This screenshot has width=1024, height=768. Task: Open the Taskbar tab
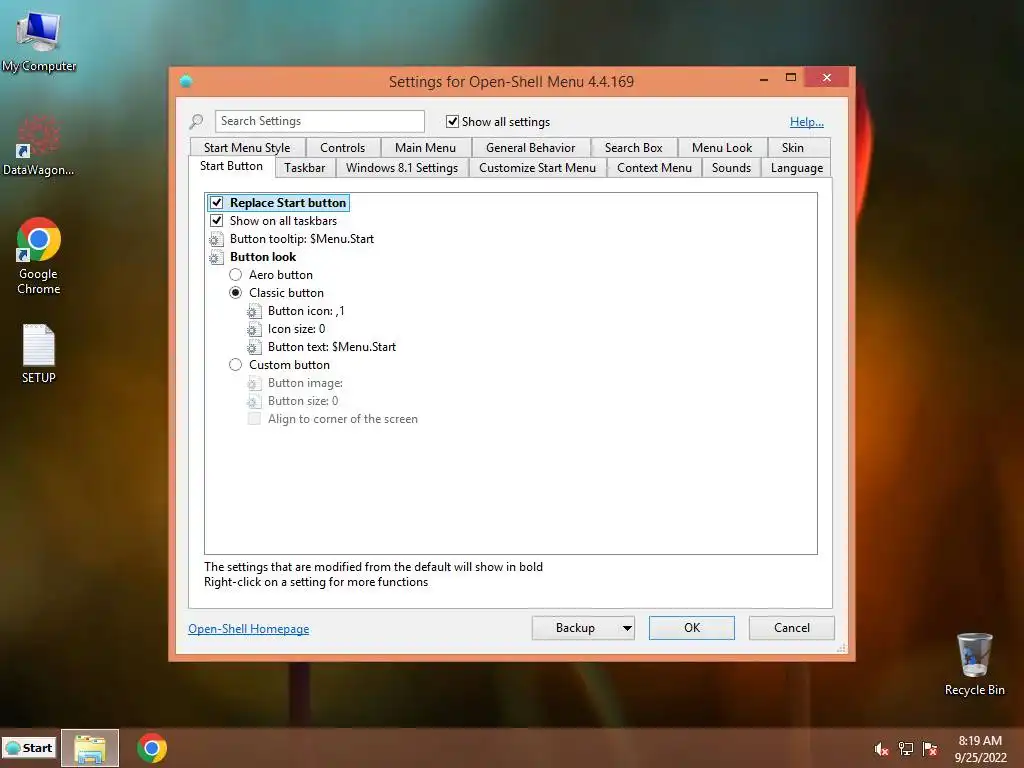pos(304,168)
